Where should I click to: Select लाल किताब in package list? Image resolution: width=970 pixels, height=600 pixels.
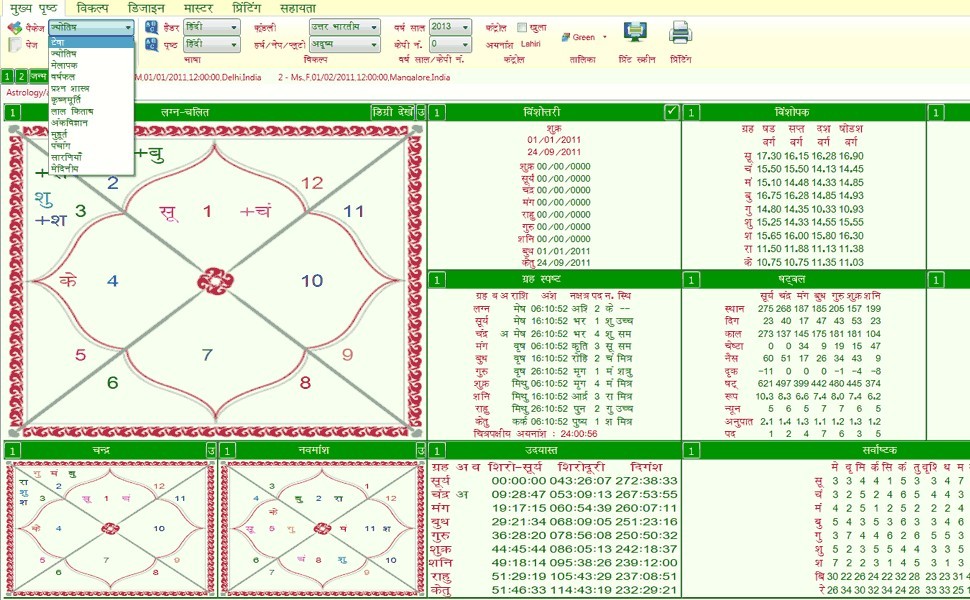[x=92, y=111]
